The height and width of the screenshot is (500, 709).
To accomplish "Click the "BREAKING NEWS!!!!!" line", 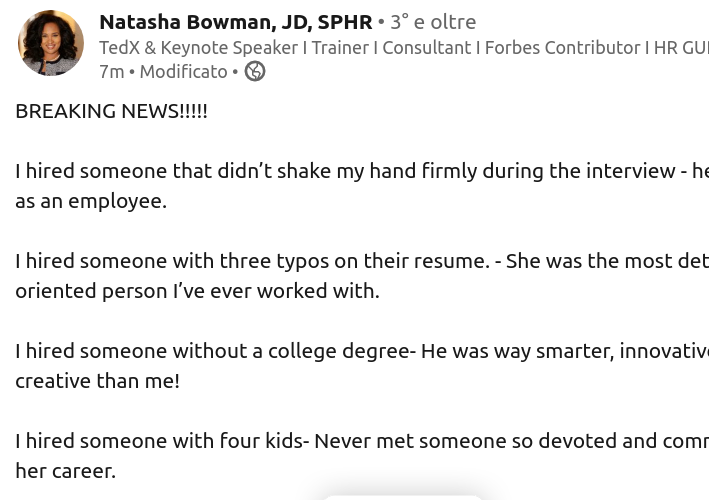I will click(x=111, y=111).
